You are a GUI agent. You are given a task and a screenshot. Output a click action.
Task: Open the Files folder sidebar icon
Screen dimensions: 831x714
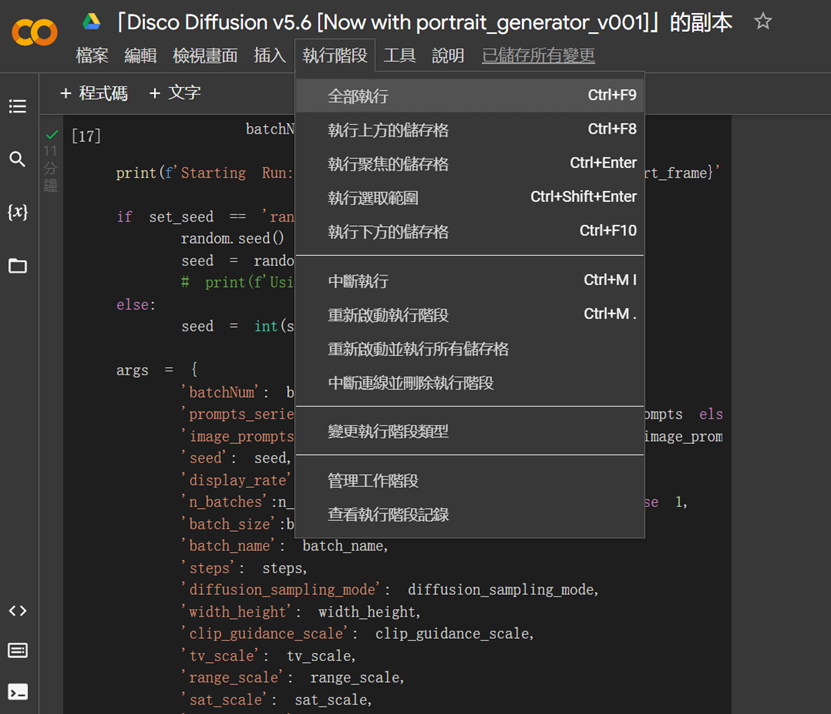pos(17,266)
